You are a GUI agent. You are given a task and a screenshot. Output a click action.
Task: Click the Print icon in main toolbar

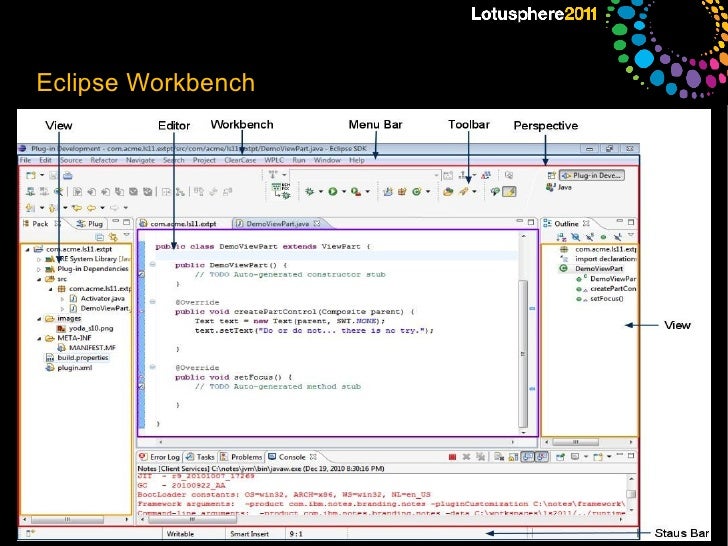[x=68, y=176]
